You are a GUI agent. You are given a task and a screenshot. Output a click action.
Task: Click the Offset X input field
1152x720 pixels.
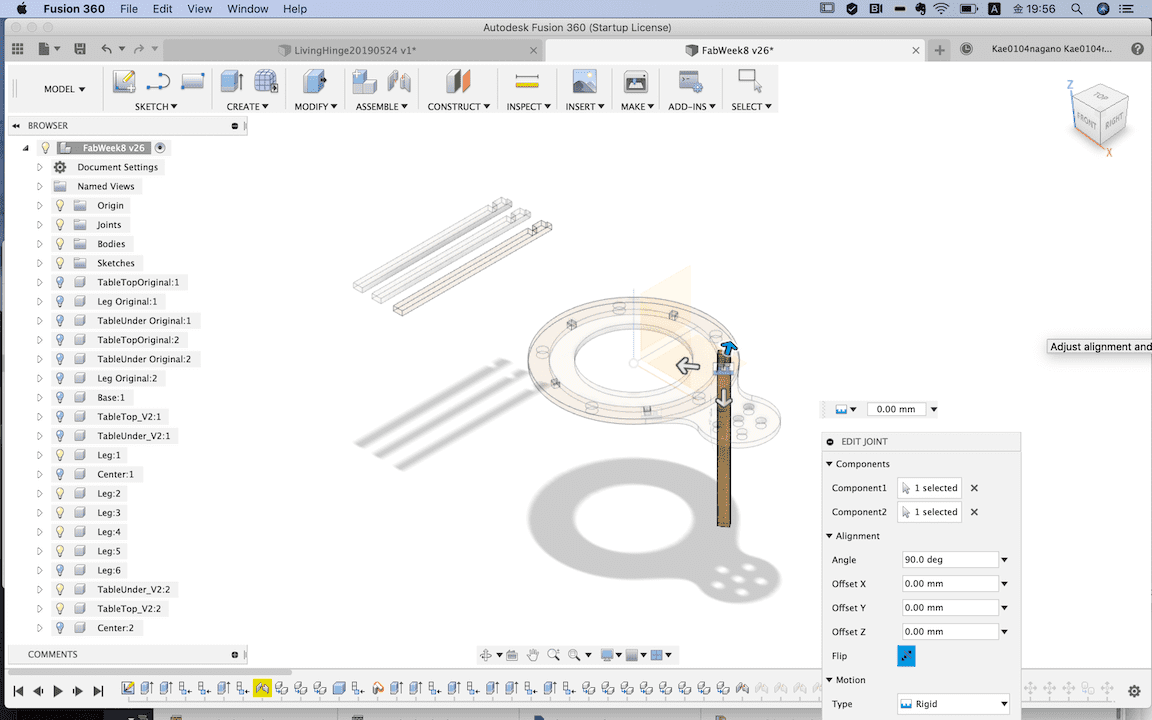(950, 584)
